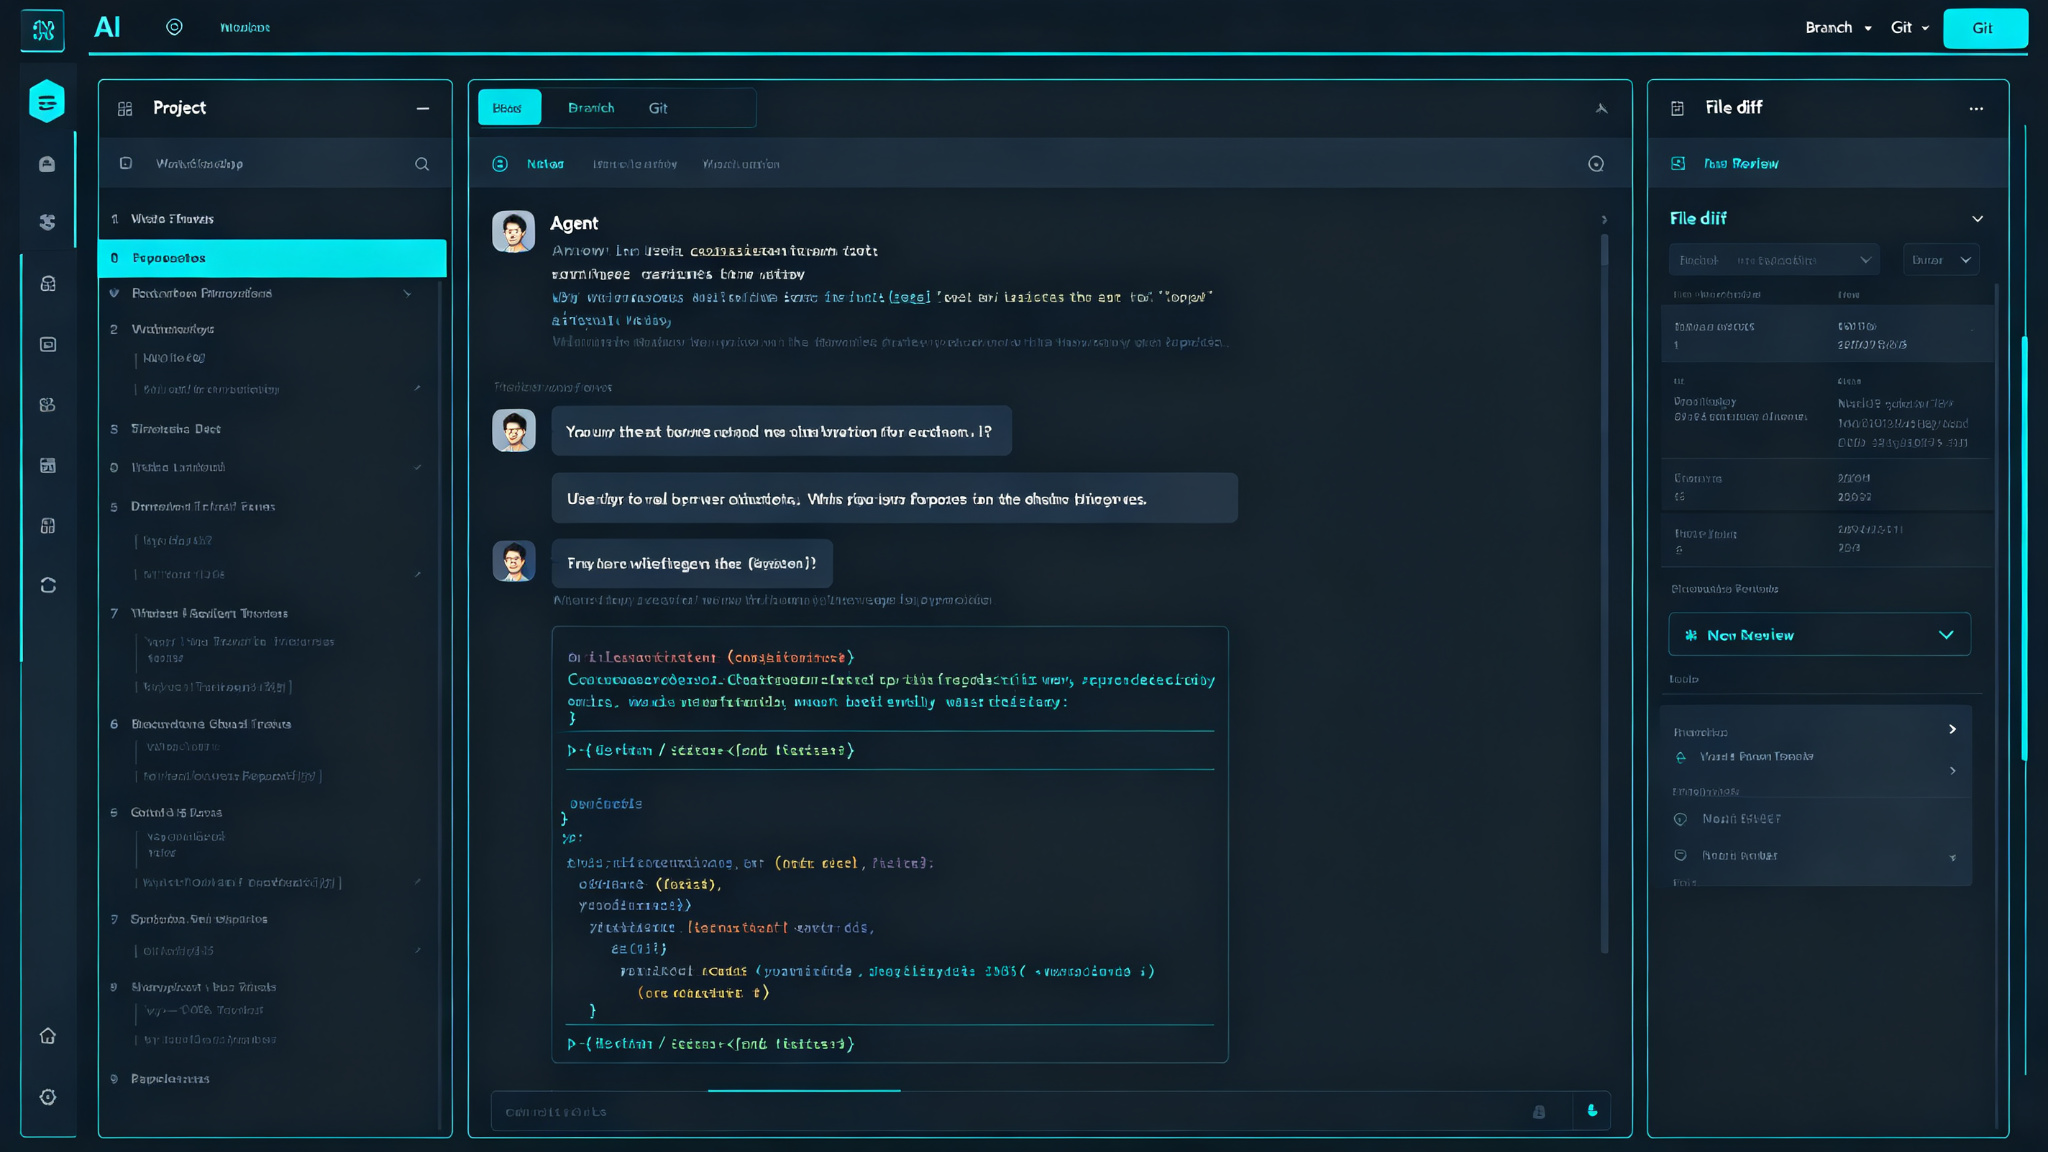Image resolution: width=2048 pixels, height=1152 pixels.
Task: Click the Agent avatar at top of chat
Action: [x=514, y=231]
